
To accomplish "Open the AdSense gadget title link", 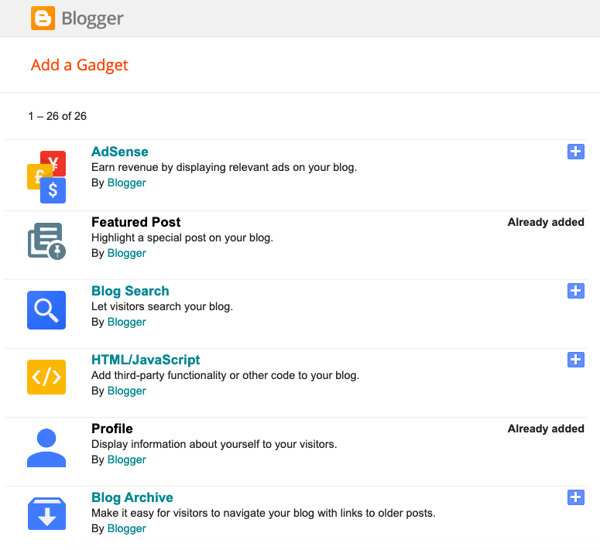I will (120, 152).
